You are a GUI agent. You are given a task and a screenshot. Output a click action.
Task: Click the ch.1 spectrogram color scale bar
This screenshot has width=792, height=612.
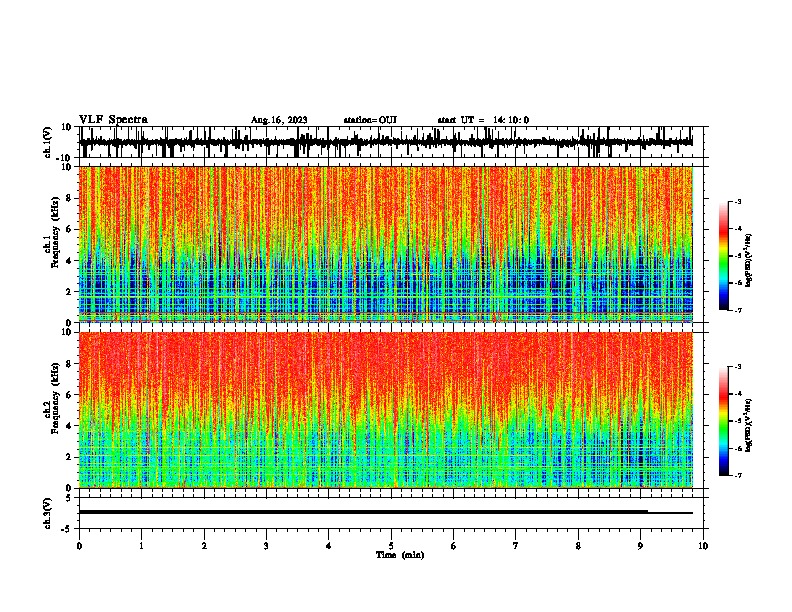724,256
